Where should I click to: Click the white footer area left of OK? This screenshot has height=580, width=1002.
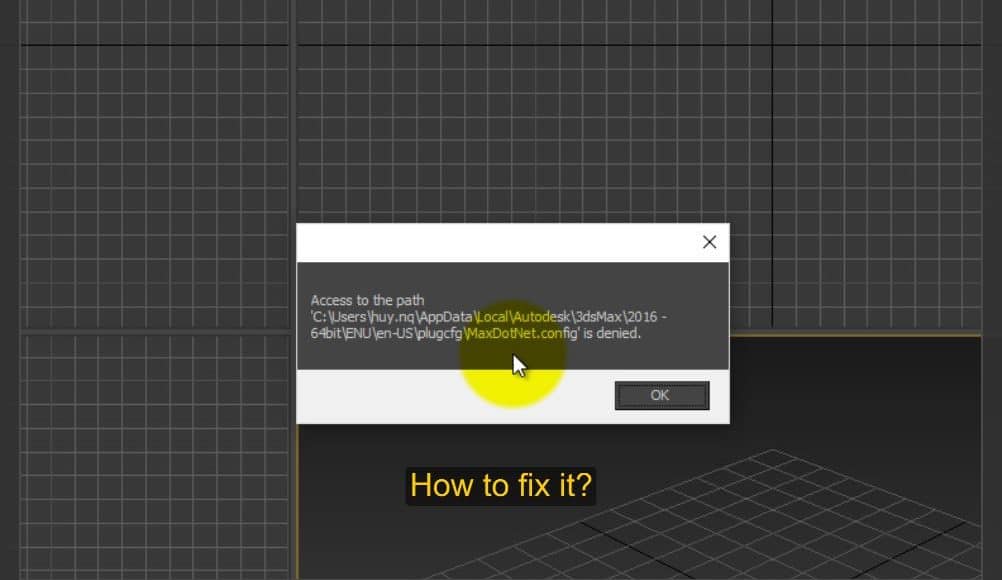450,396
